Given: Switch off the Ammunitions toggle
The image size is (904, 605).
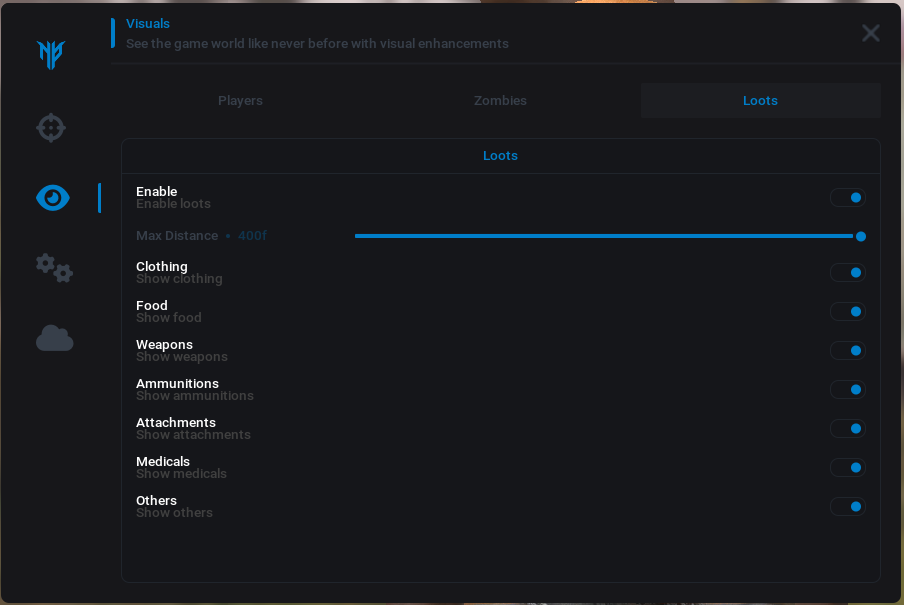Looking at the screenshot, I should (x=848, y=390).
